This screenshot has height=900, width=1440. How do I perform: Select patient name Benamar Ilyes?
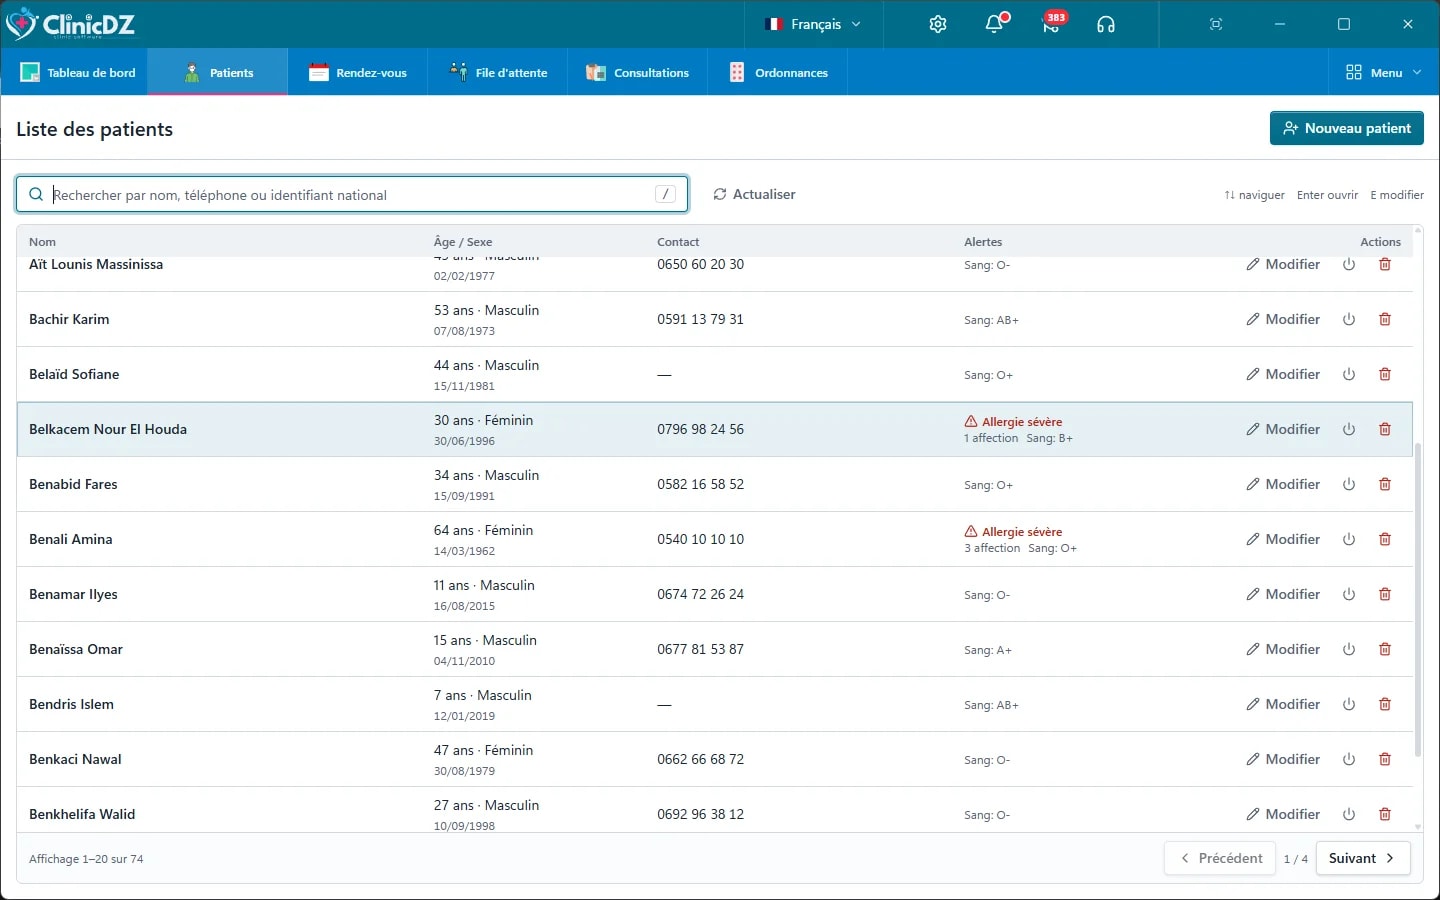coord(73,594)
